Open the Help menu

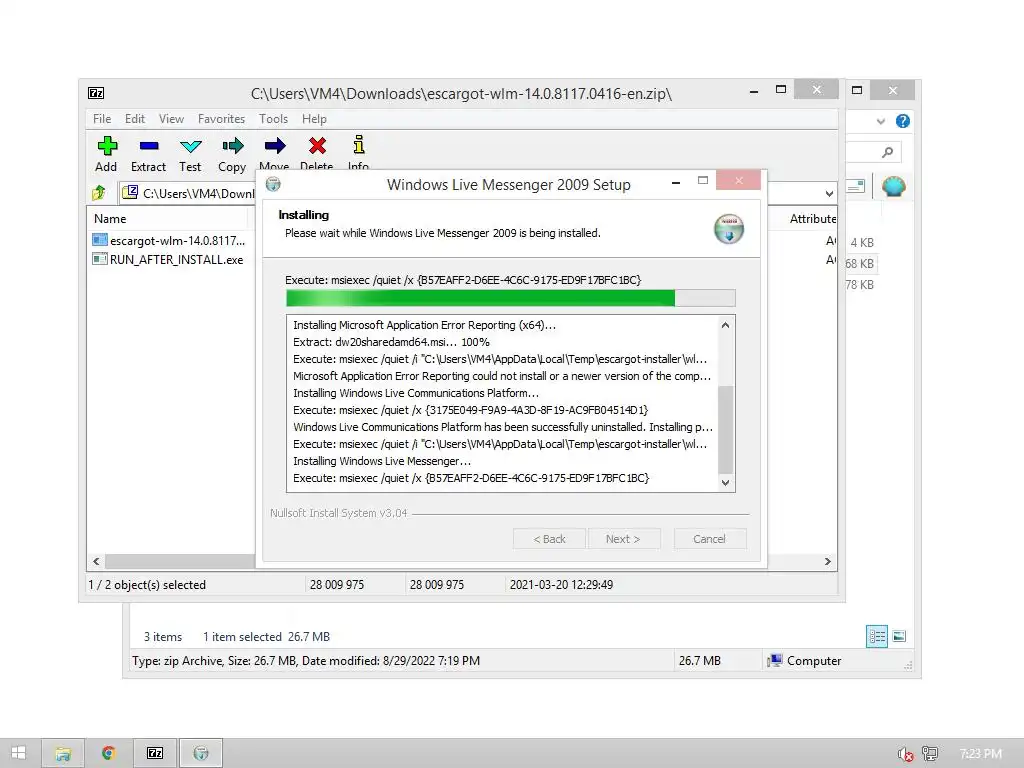click(x=314, y=119)
